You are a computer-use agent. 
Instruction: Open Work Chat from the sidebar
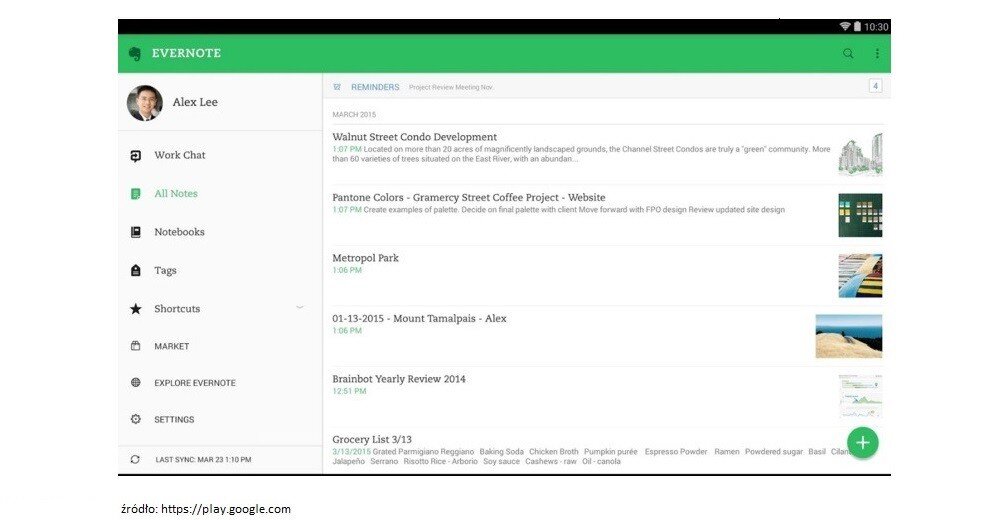(180, 155)
